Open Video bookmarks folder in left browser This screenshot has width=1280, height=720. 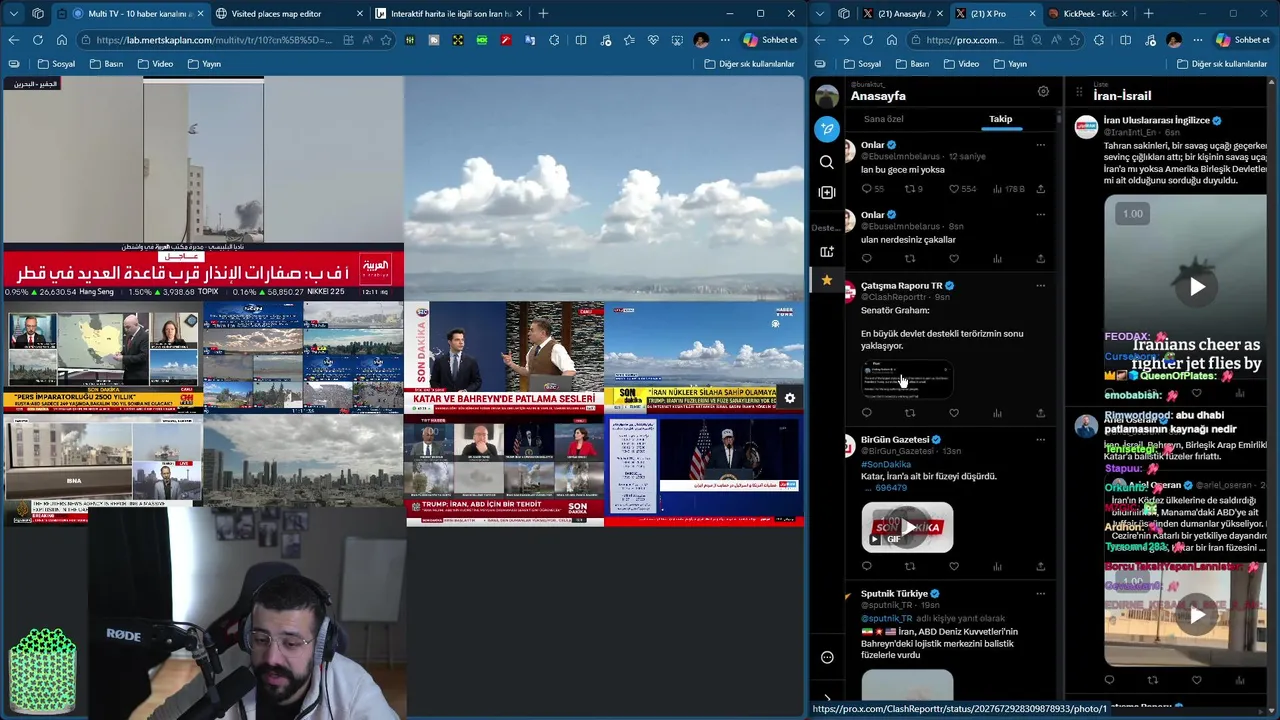pyautogui.click(x=155, y=64)
